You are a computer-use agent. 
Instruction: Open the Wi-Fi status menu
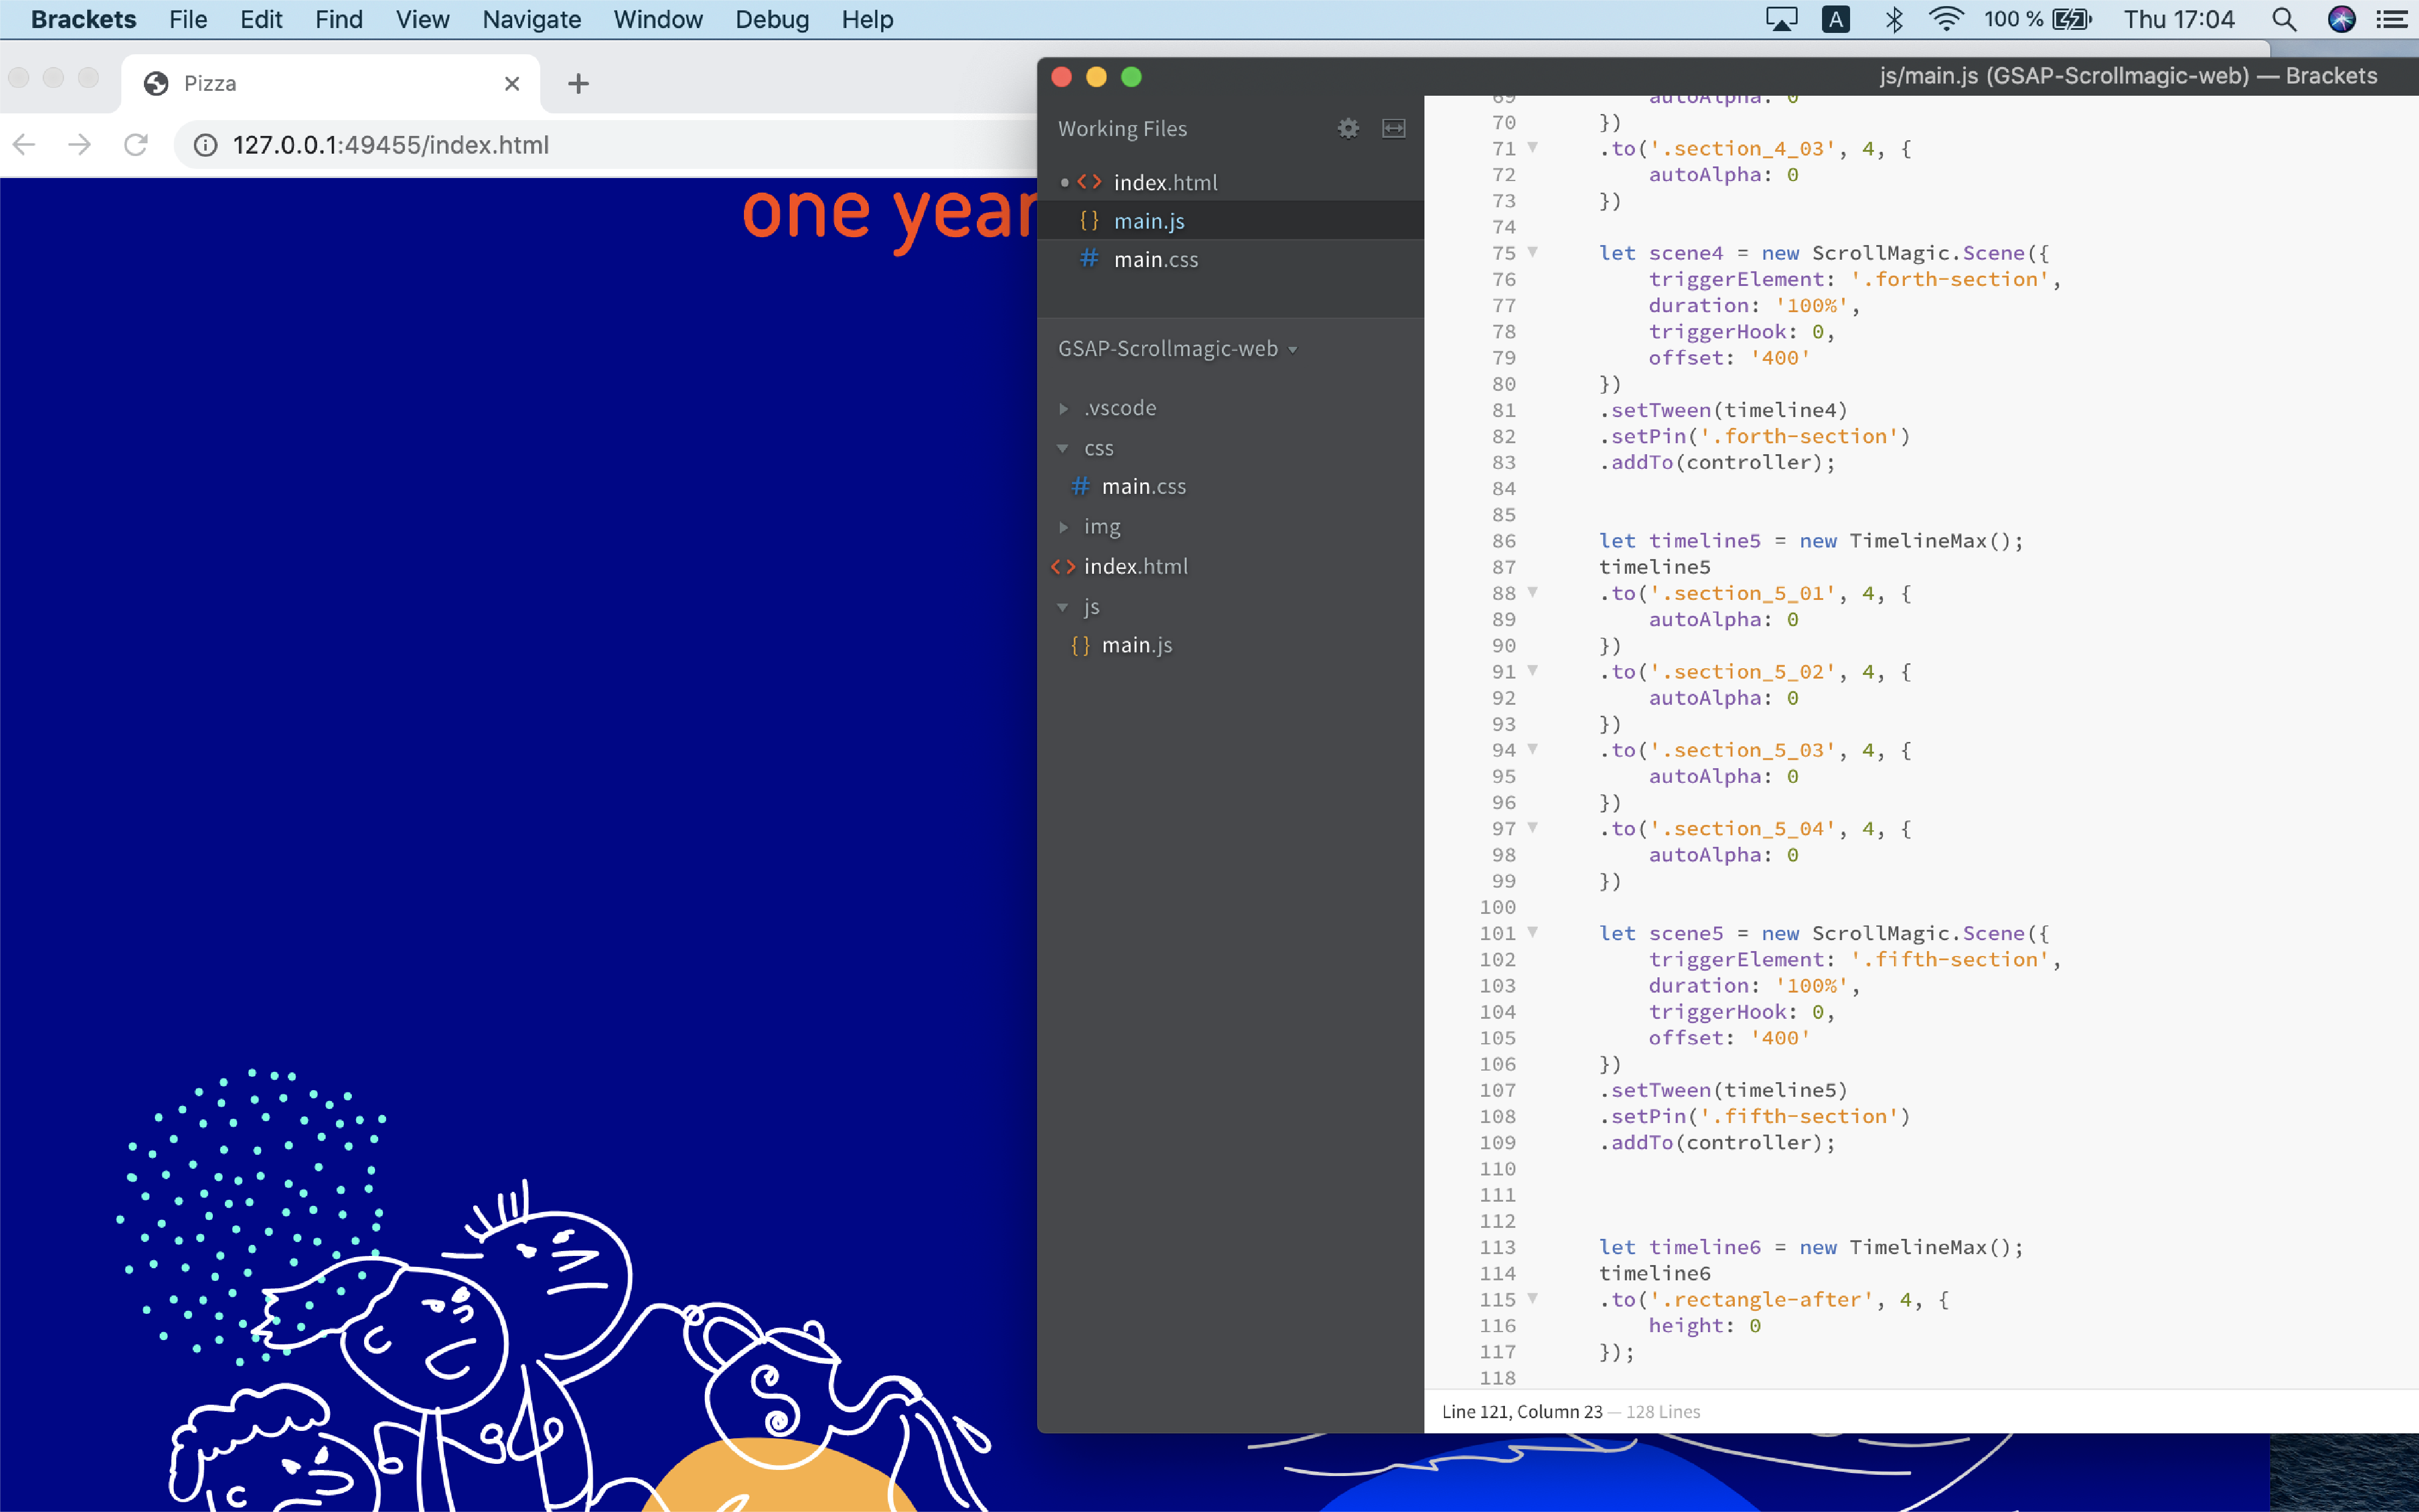[x=1945, y=20]
